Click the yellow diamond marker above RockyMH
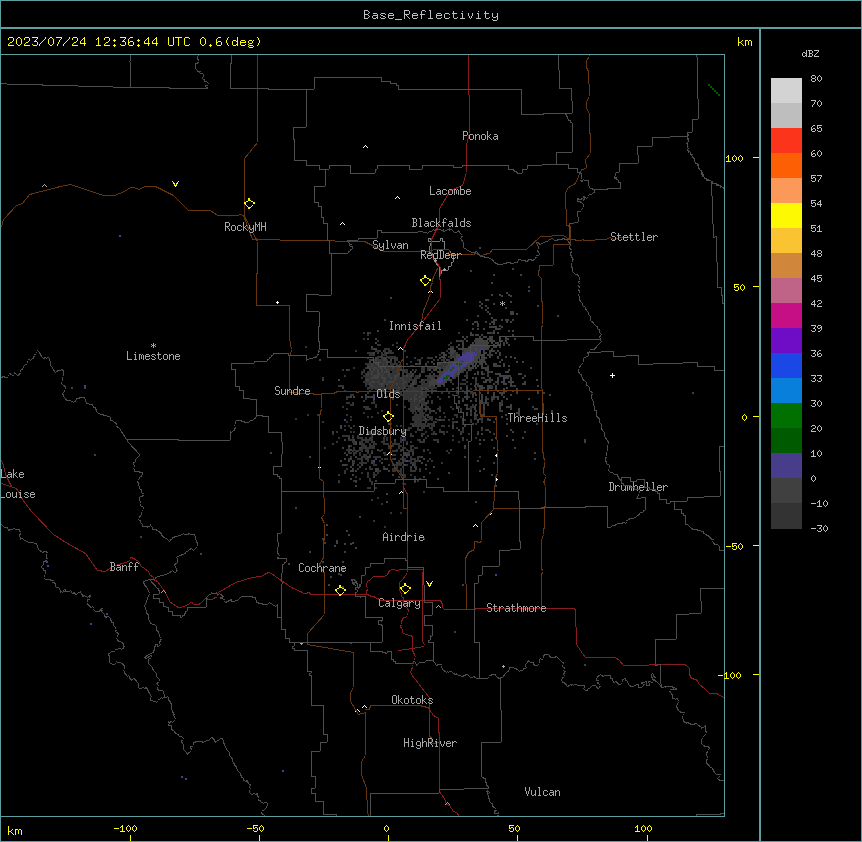 (x=249, y=204)
